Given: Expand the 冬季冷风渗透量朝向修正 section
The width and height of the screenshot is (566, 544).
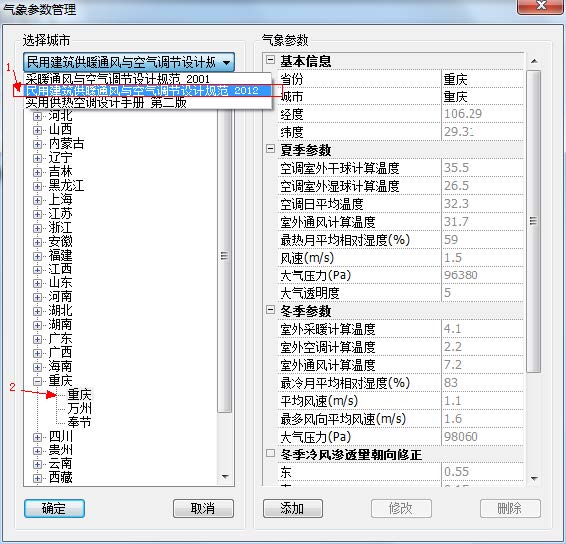Looking at the screenshot, I should [x=270, y=453].
